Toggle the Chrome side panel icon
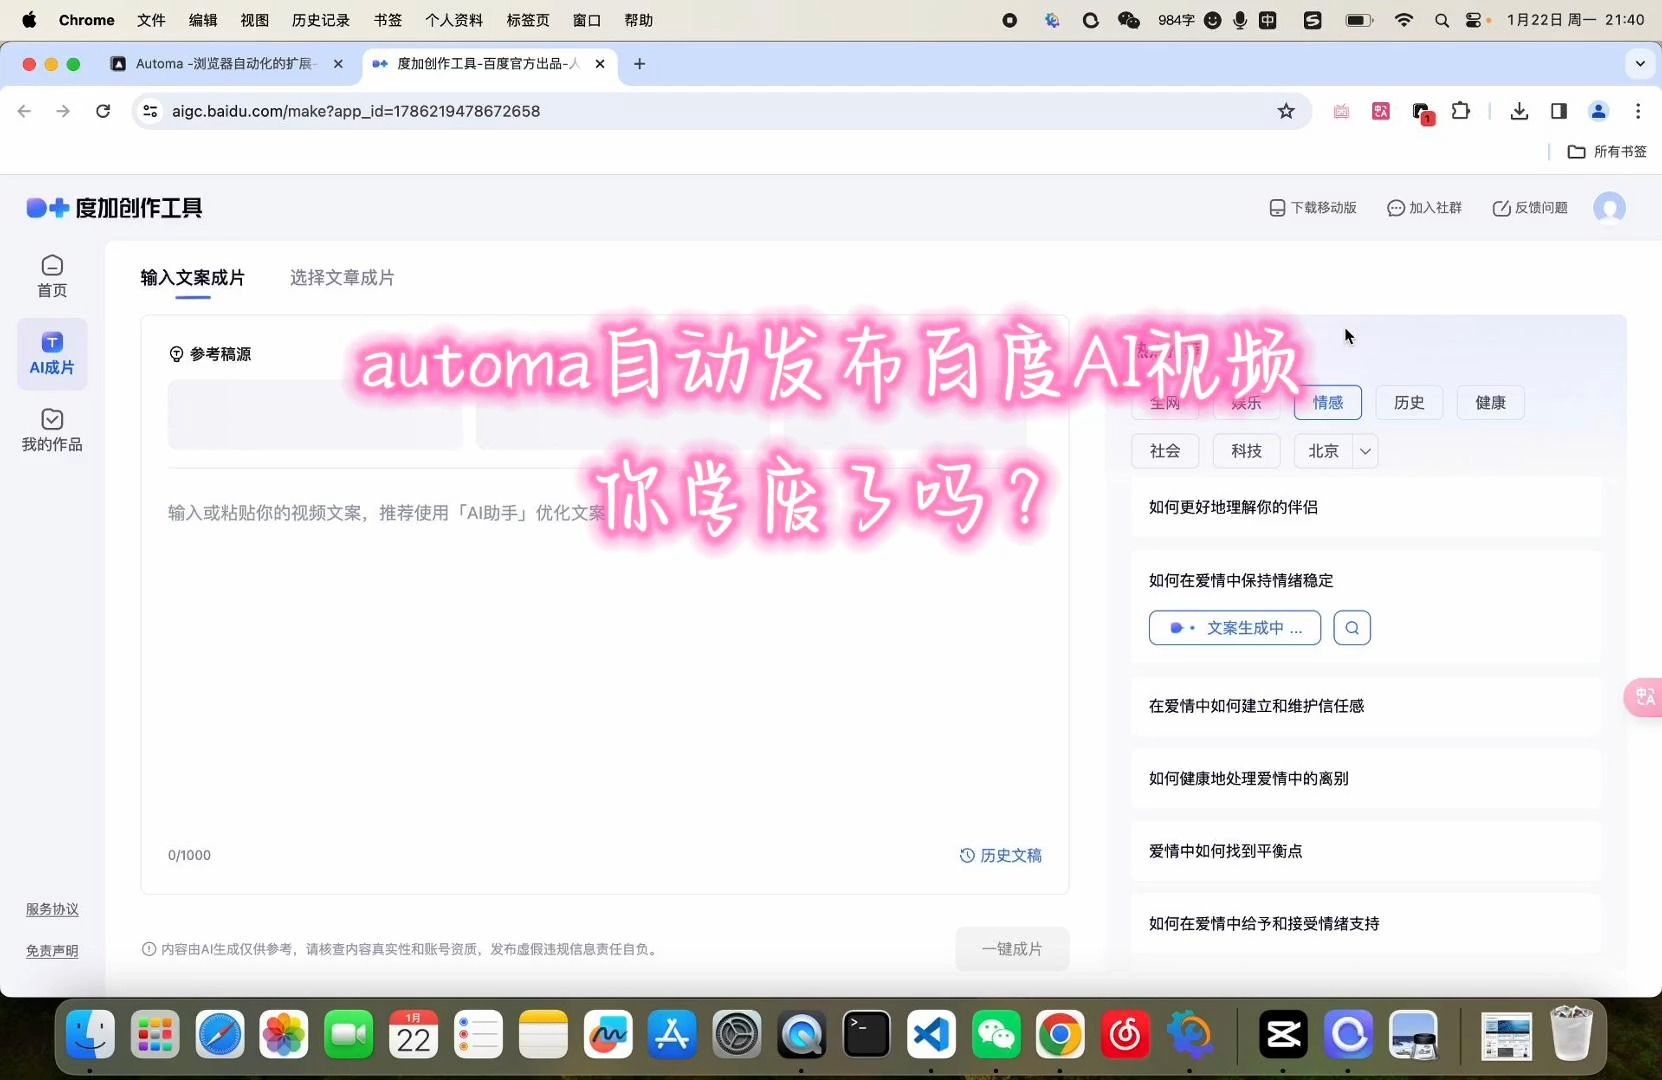Image resolution: width=1662 pixels, height=1080 pixels. pyautogui.click(x=1558, y=111)
